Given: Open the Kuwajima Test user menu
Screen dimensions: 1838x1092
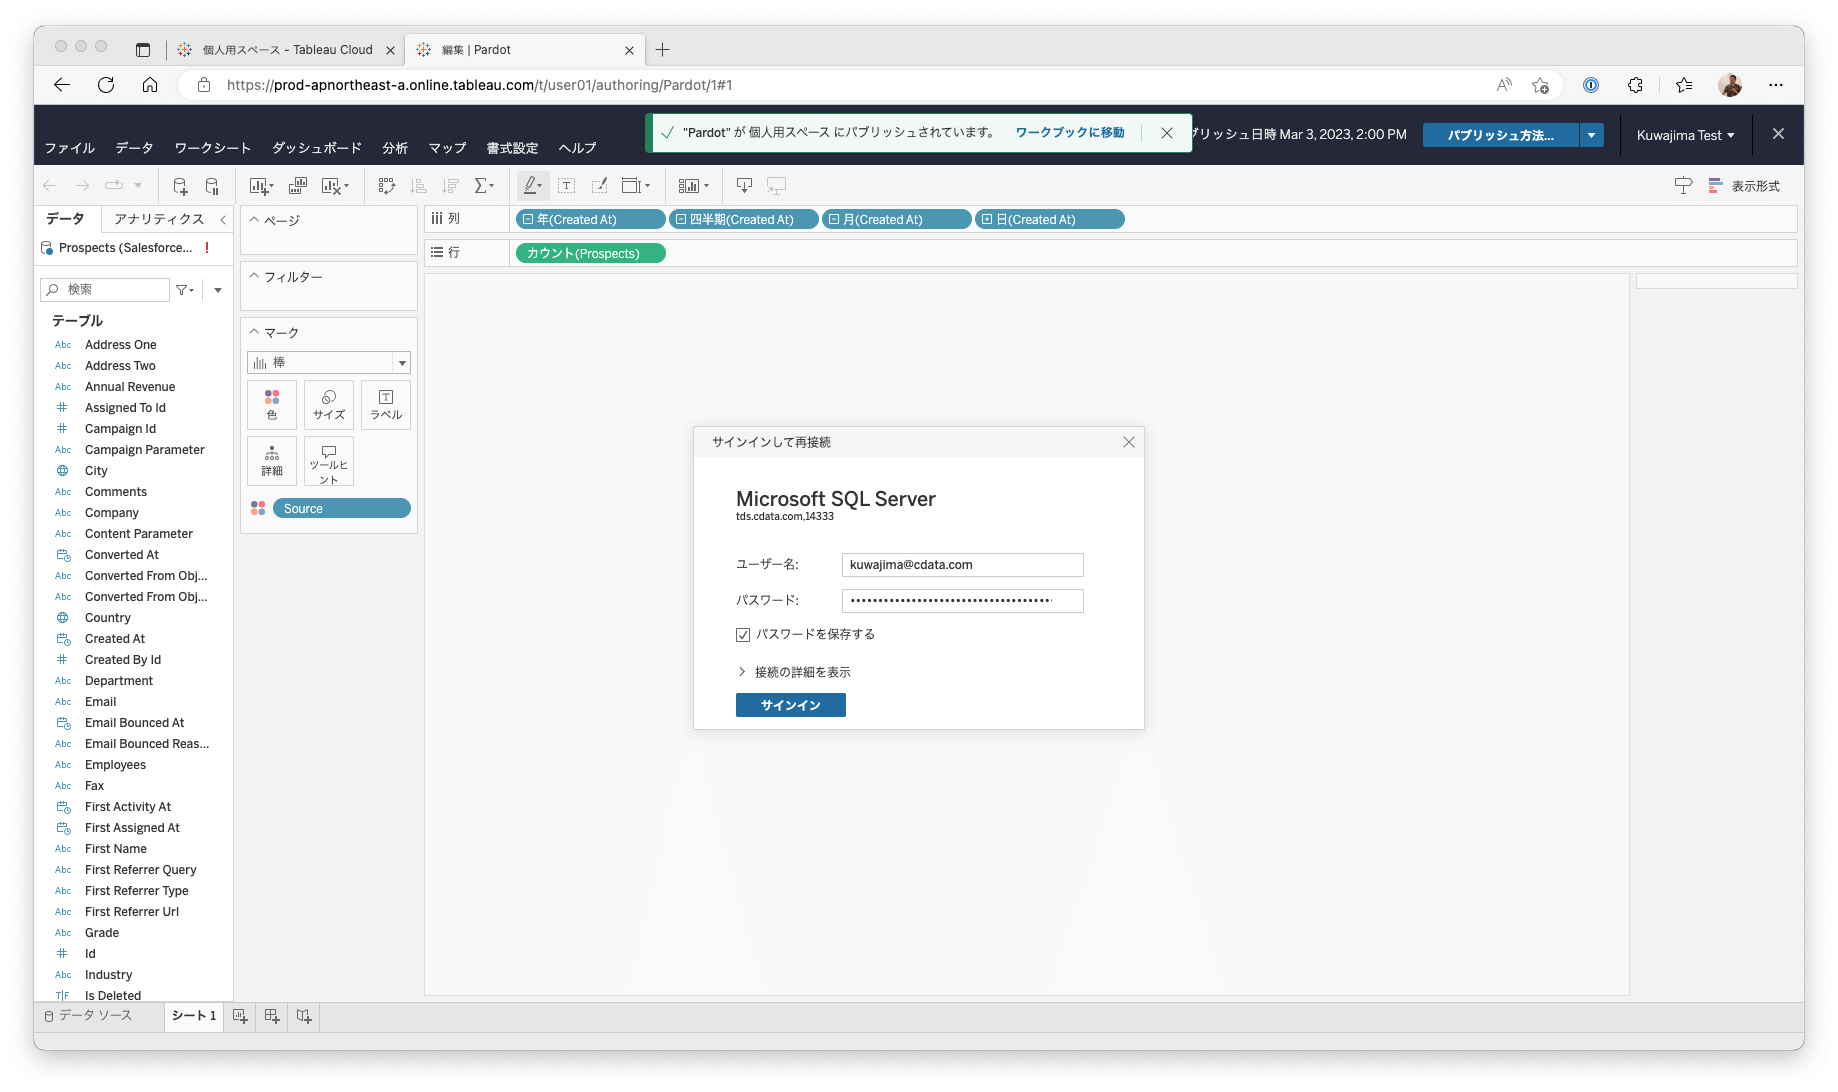Looking at the screenshot, I should click(x=1685, y=135).
